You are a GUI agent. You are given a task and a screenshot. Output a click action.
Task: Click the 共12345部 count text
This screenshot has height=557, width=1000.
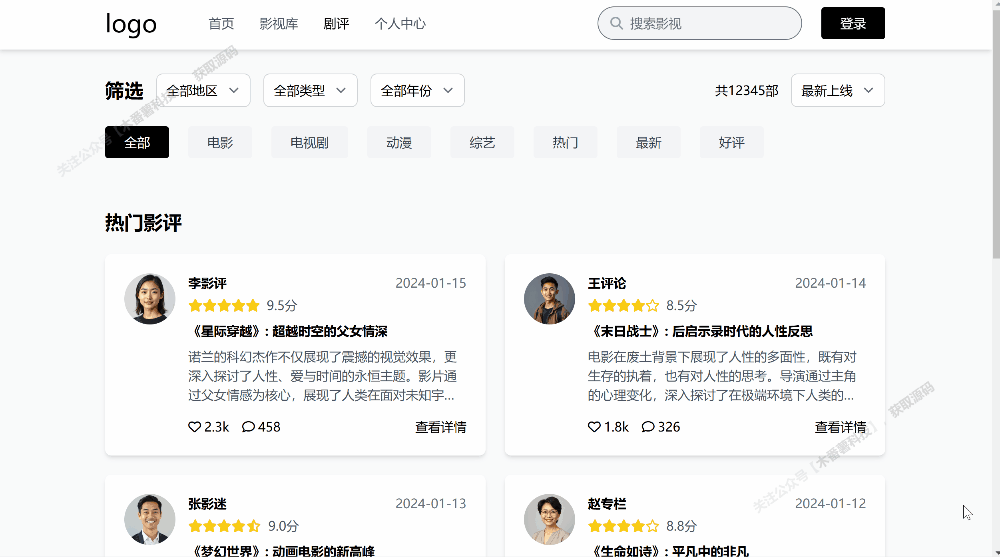click(747, 91)
